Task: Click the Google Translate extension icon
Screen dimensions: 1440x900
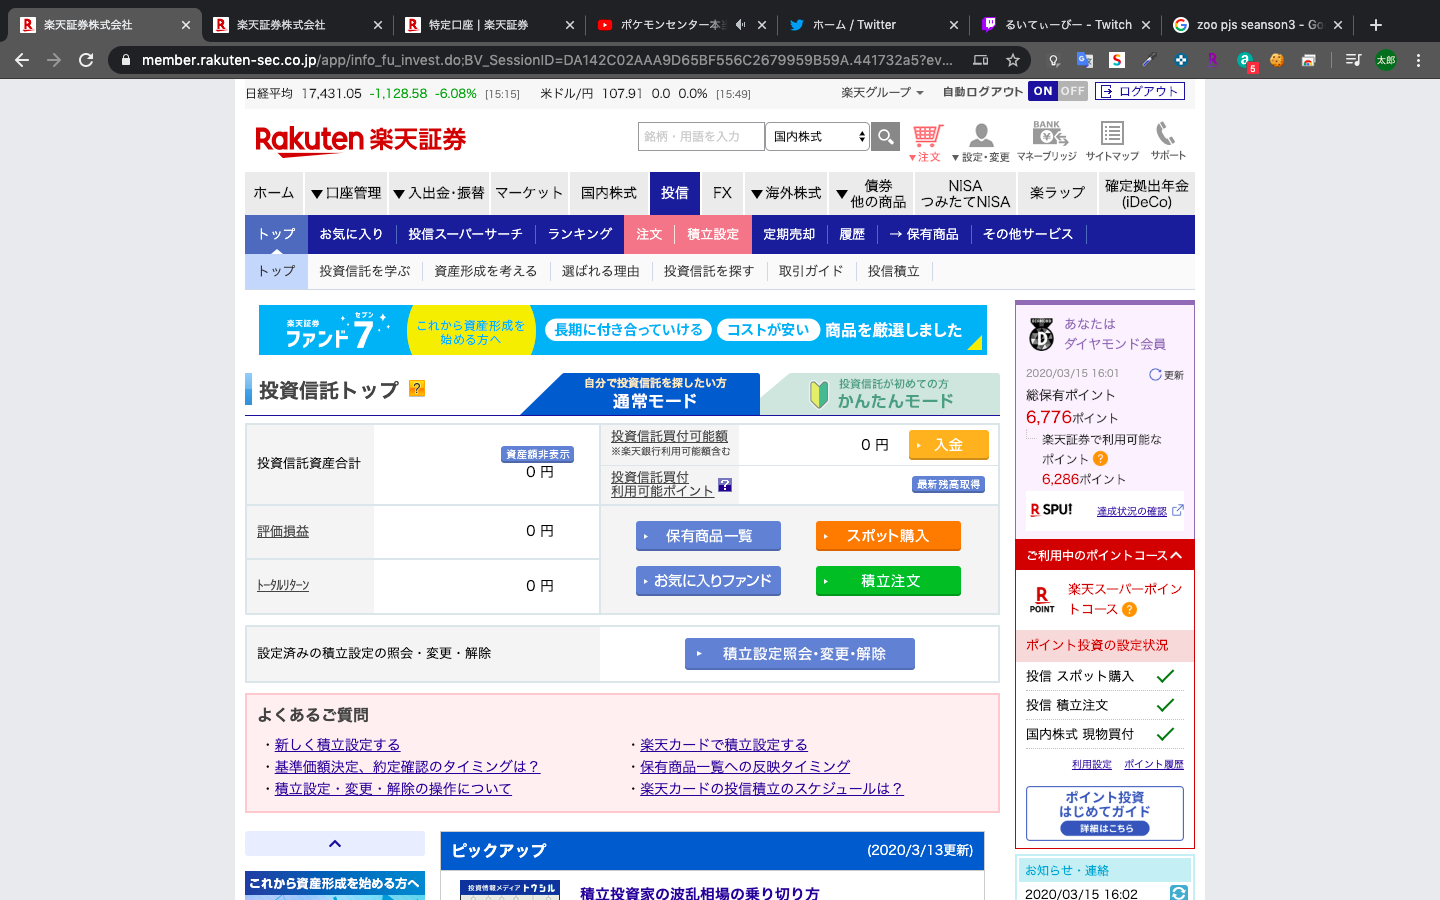Action: (1085, 60)
